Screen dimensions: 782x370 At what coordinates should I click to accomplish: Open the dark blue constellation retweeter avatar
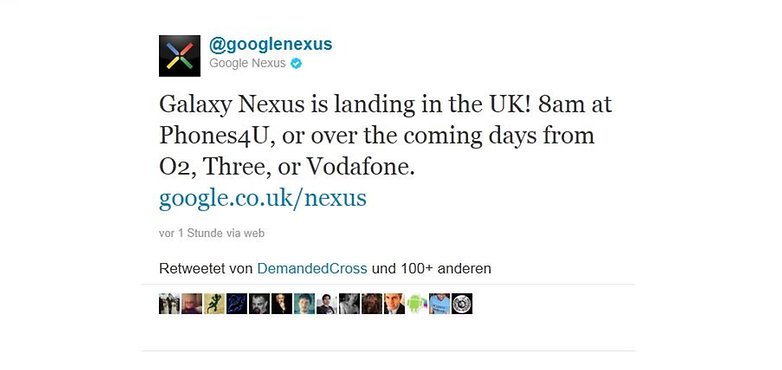coord(236,304)
